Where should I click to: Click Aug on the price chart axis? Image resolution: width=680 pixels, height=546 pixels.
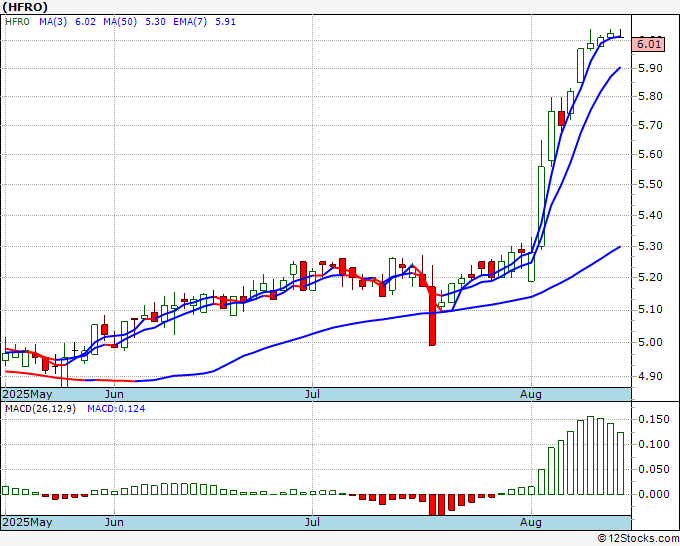tap(531, 394)
